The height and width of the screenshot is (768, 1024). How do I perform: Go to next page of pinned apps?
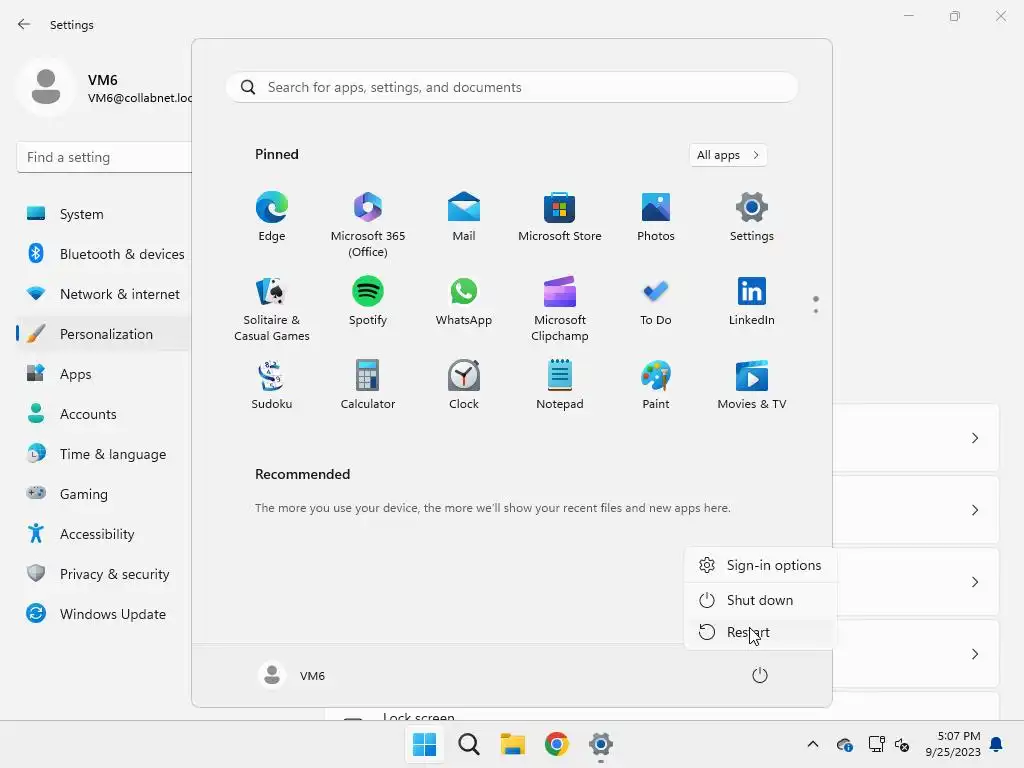pyautogui.click(x=816, y=311)
